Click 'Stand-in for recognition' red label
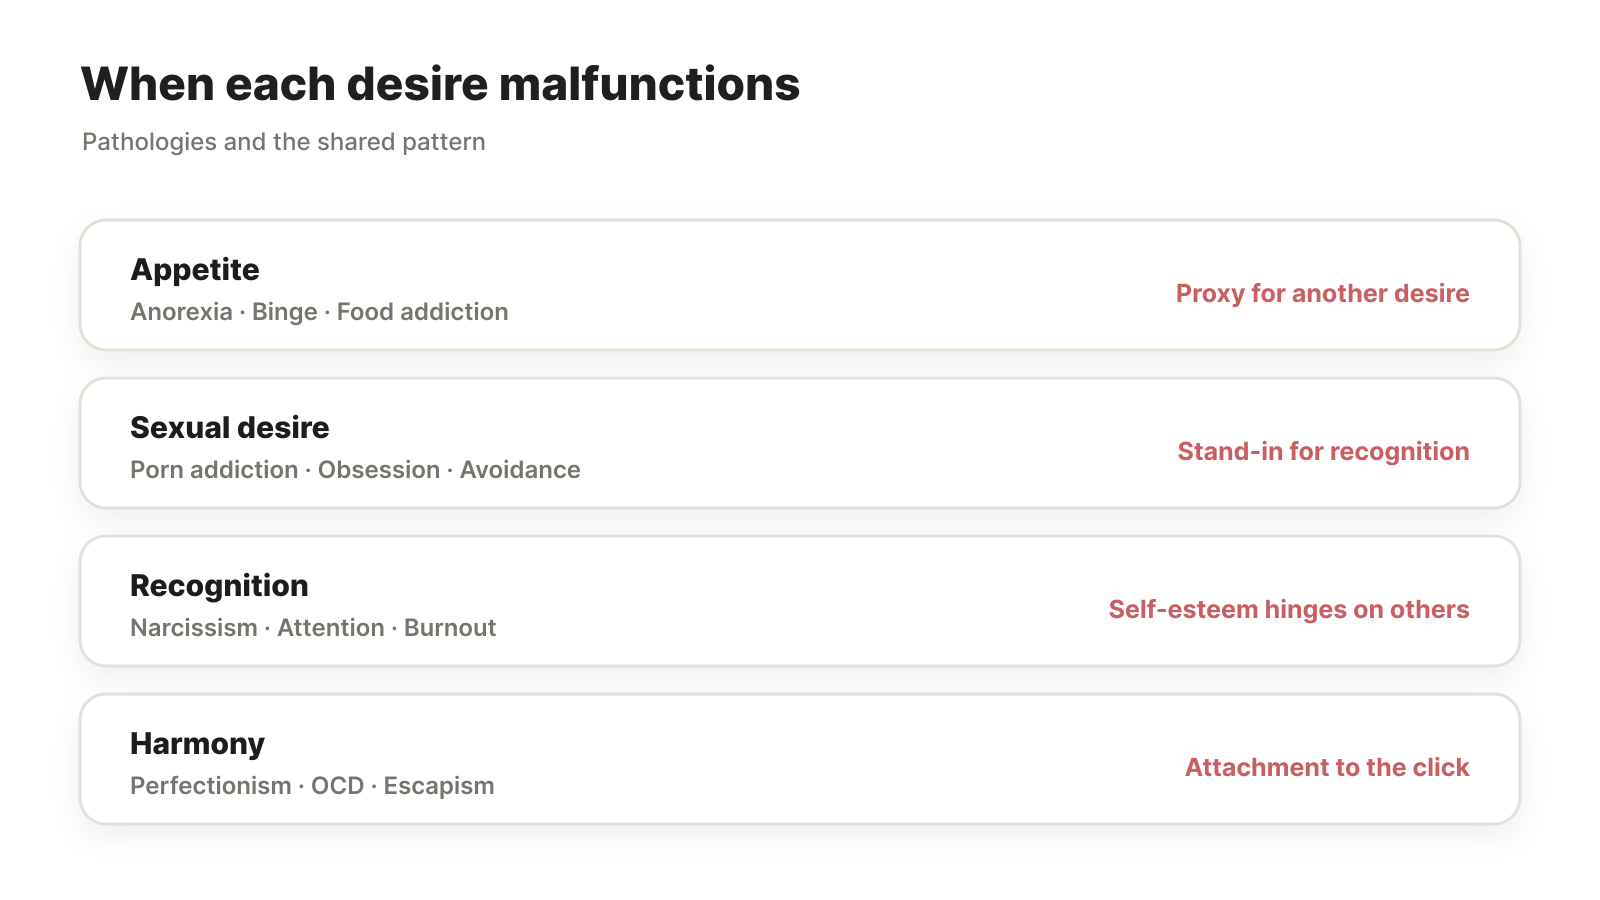Screen dimensions: 1600x900 1323,451
